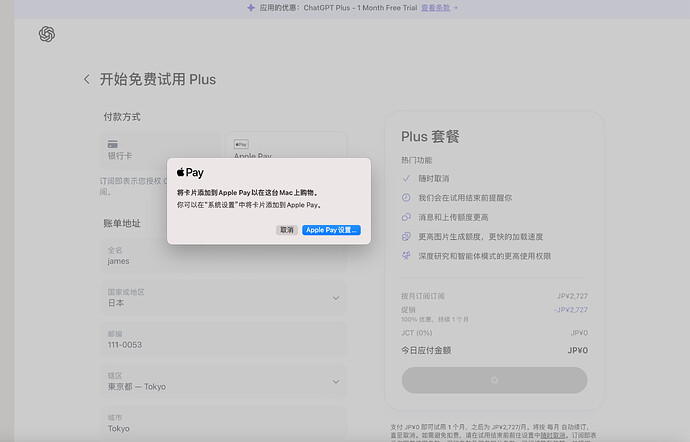Go back using the left arrow

tap(87, 79)
